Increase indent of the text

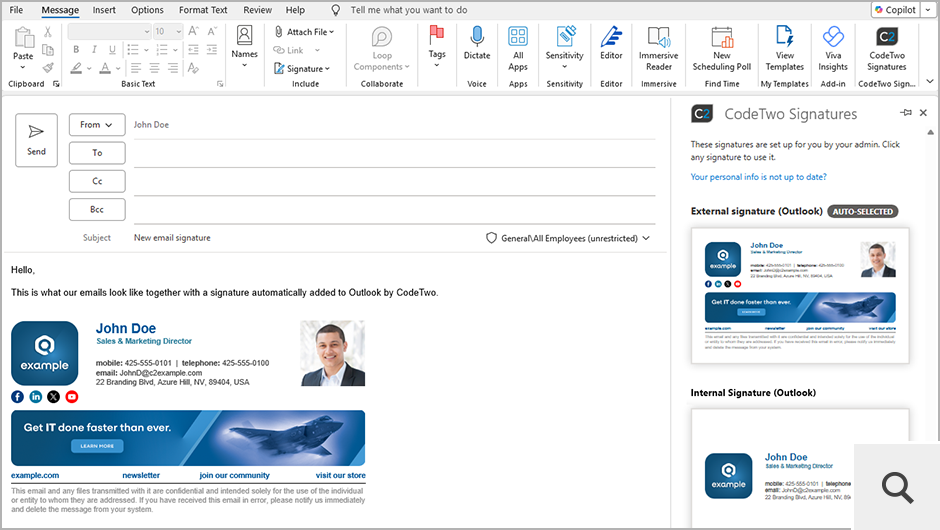point(212,50)
